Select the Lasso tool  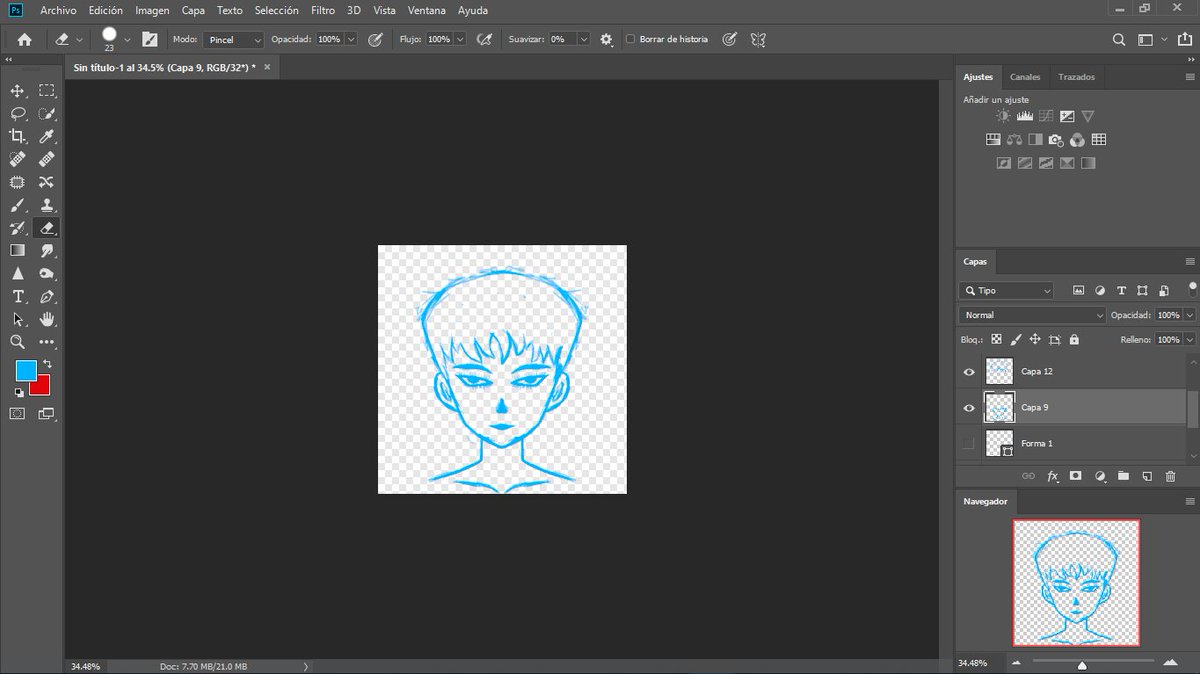coord(17,114)
